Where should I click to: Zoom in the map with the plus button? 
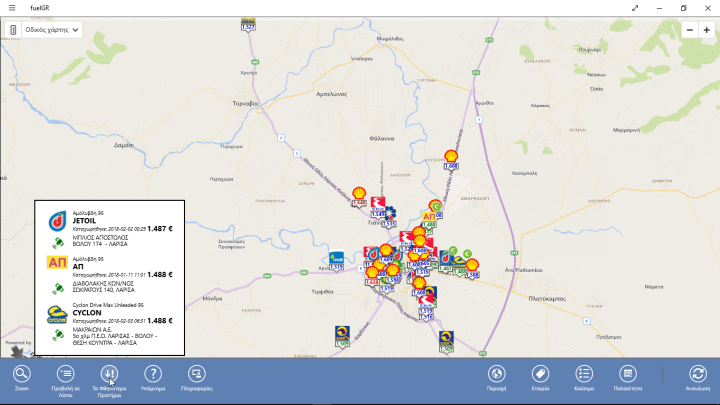(706, 30)
